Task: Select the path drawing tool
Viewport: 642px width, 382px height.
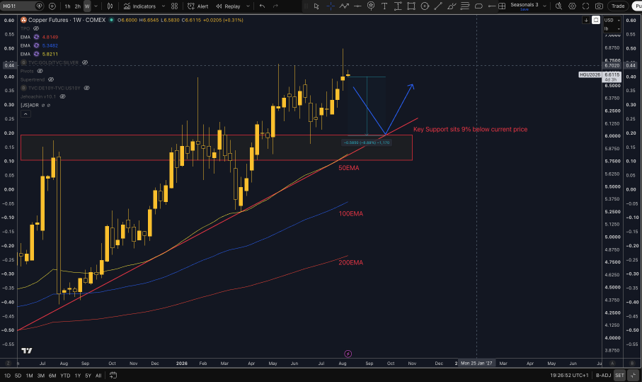Action: (344, 6)
